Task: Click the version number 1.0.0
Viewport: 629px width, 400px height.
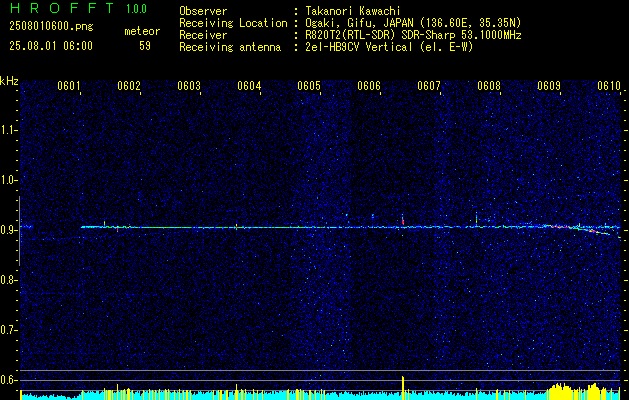Action: coord(136,9)
